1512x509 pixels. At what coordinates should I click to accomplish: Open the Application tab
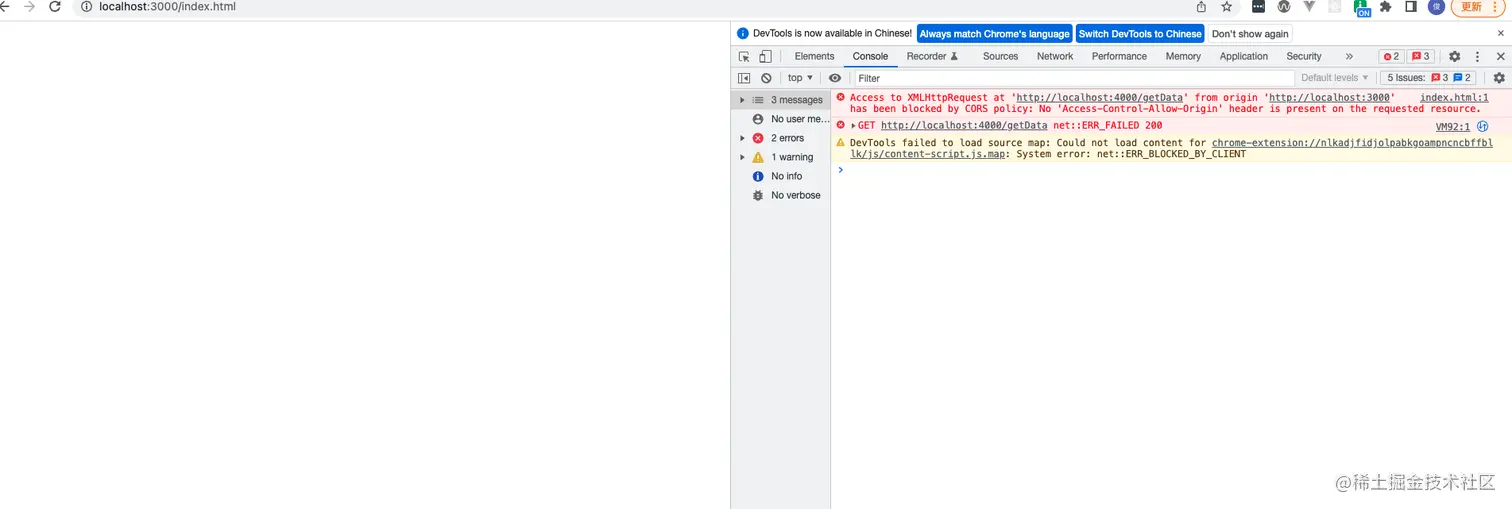coord(1244,57)
